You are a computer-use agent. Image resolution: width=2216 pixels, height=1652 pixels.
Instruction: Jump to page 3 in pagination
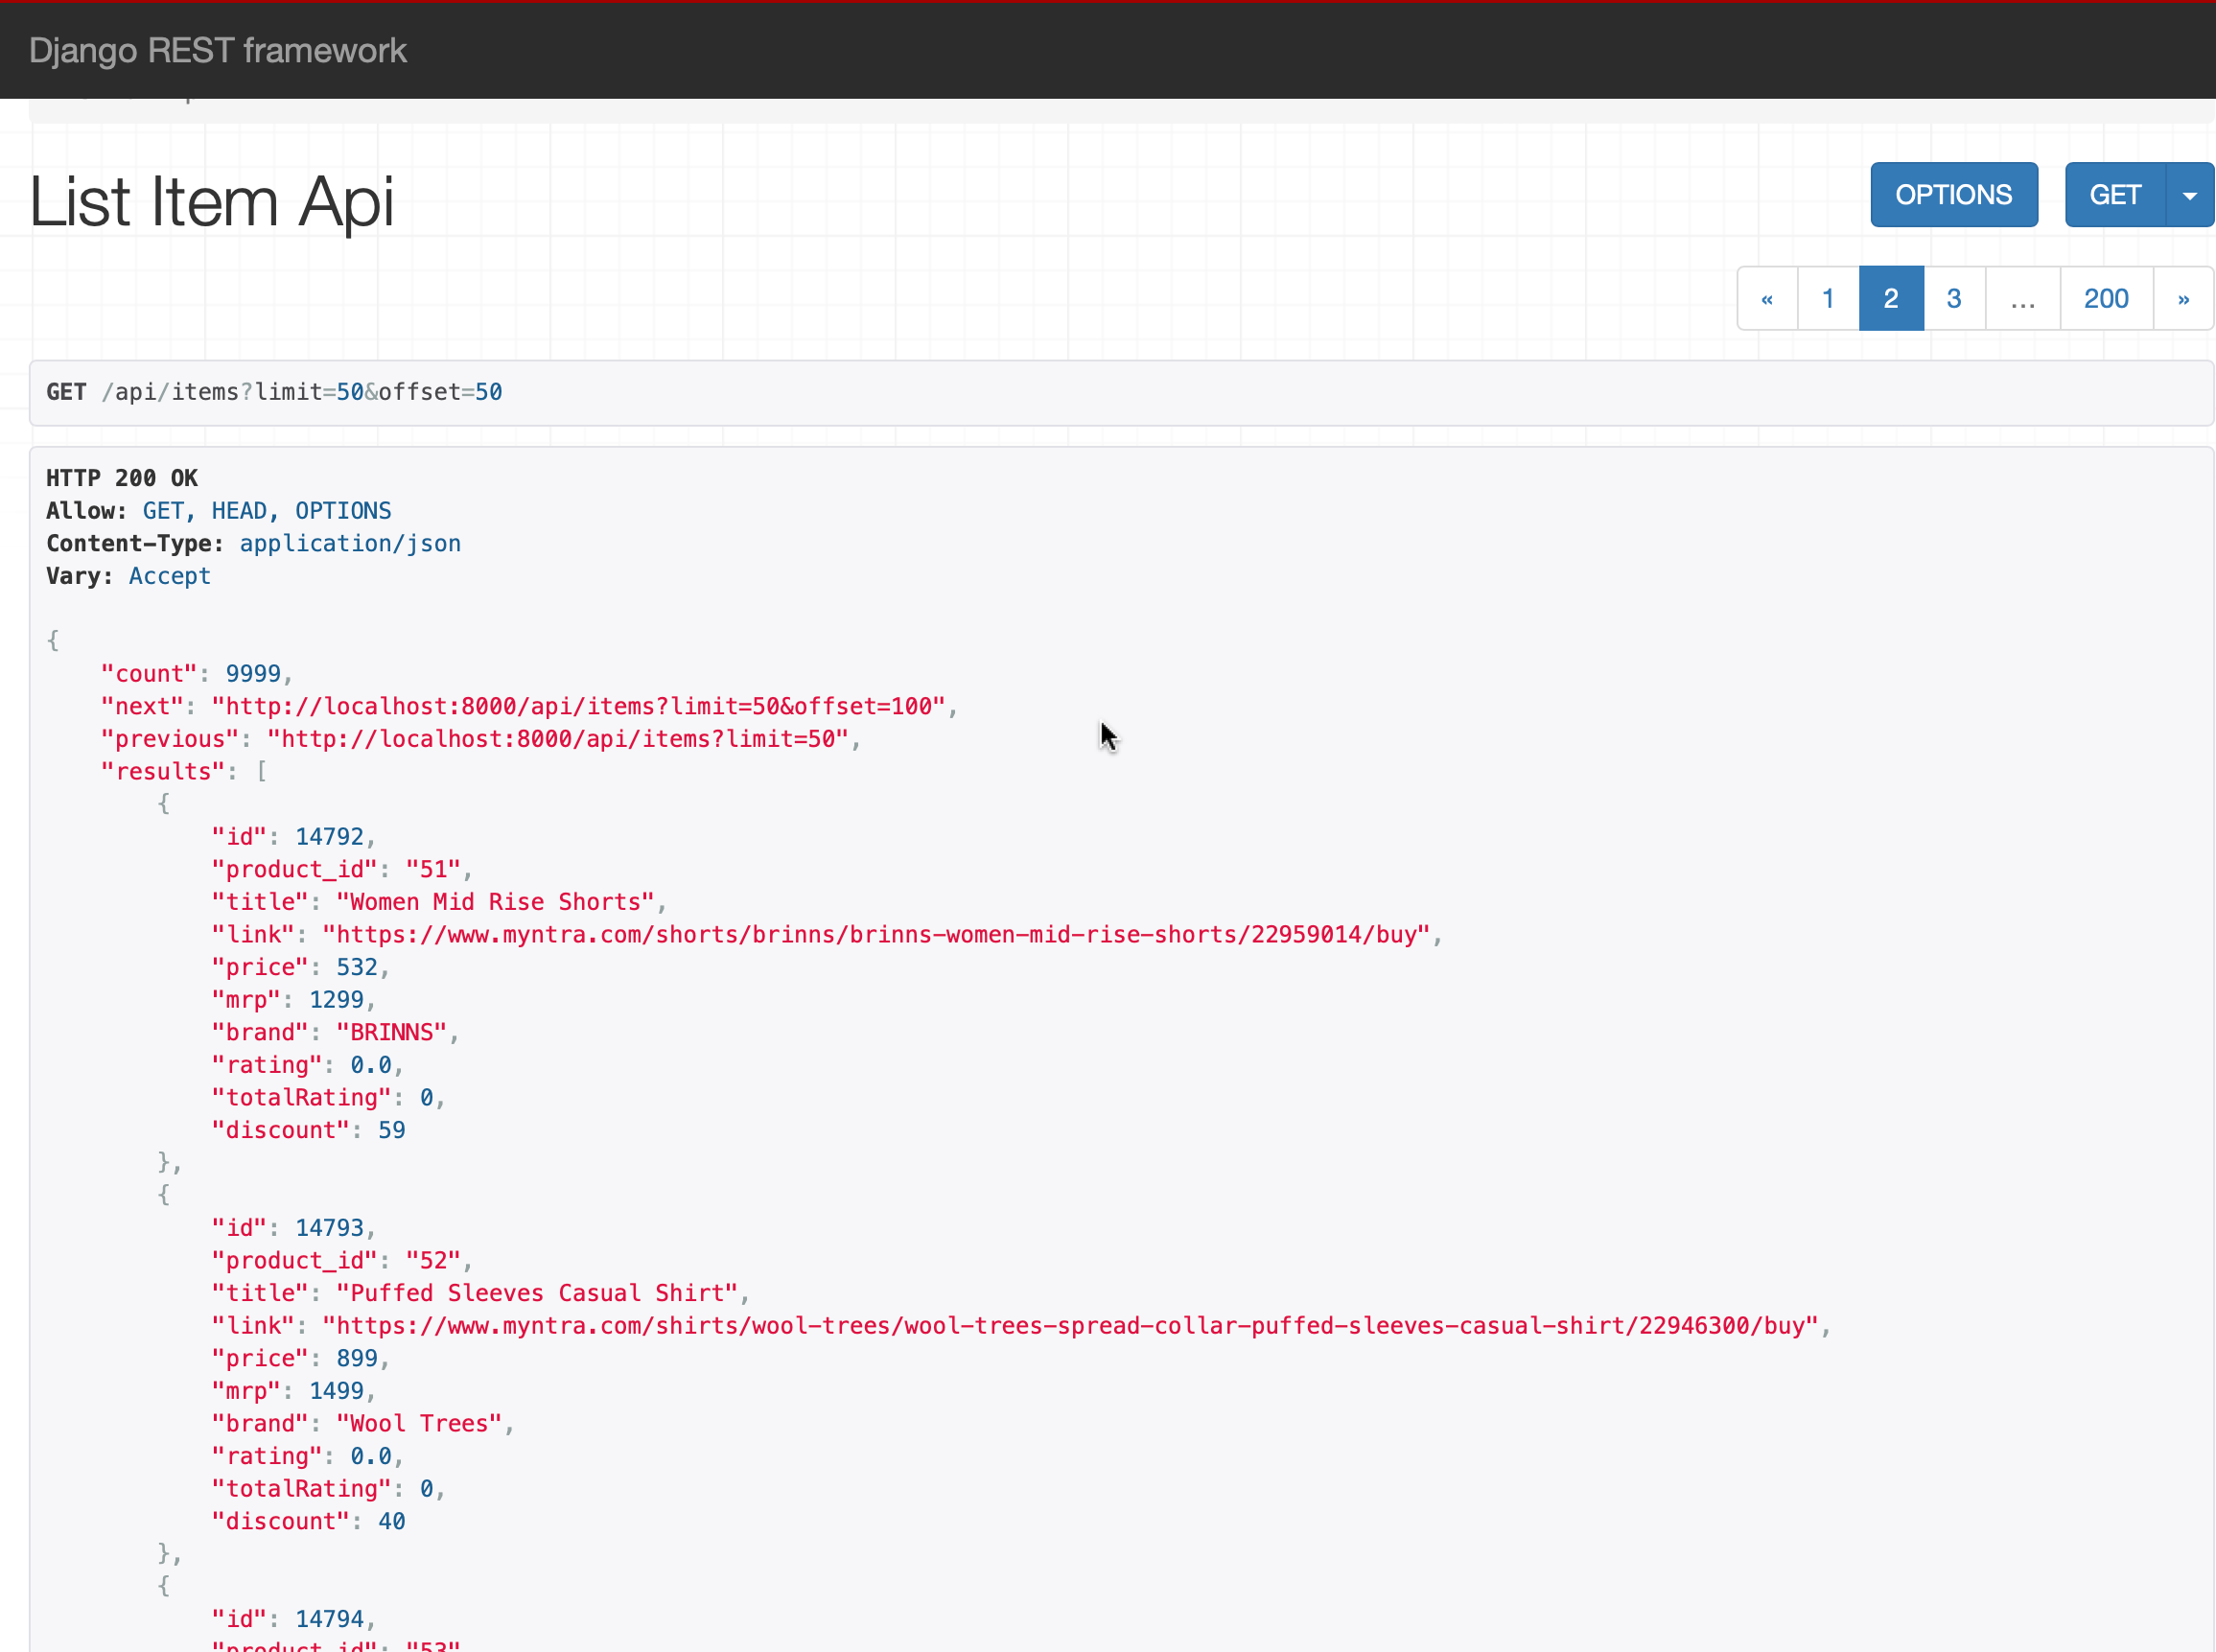1953,299
